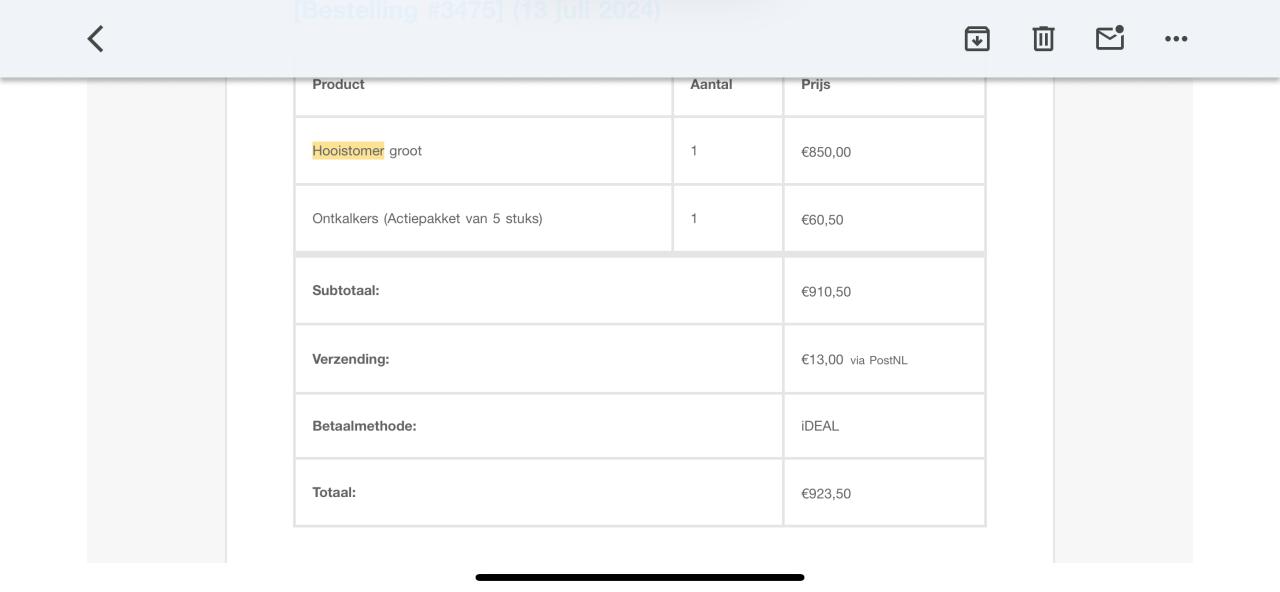Tap the Prijs column header
Image resolution: width=1280 pixels, height=592 pixels.
816,84
